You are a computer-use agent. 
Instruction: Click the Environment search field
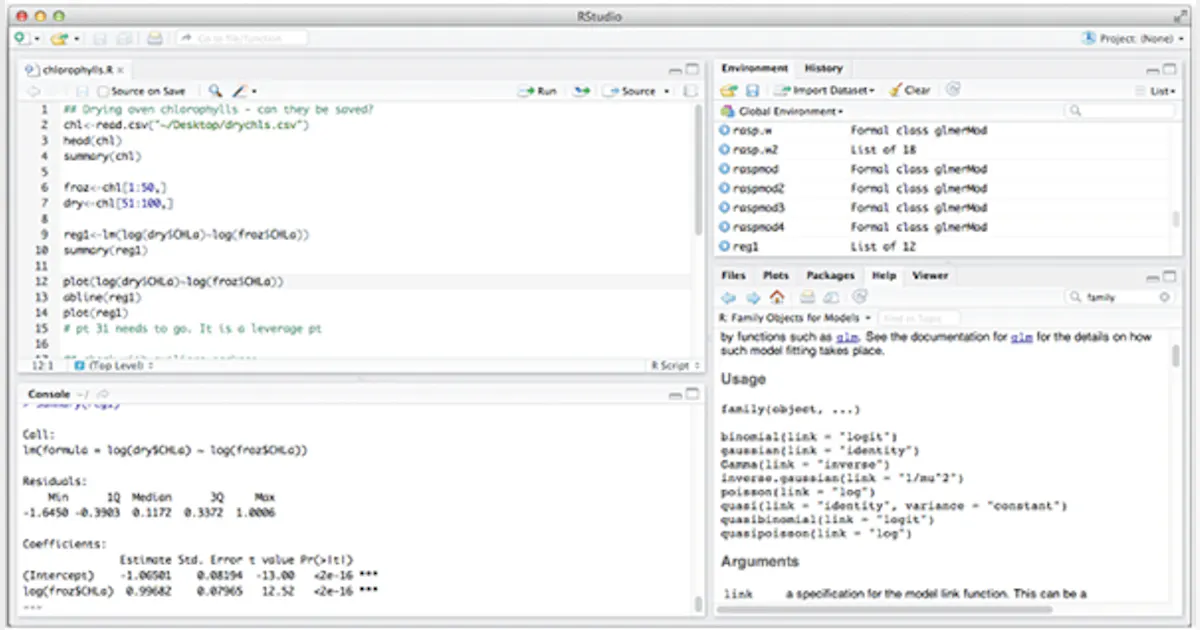pyautogui.click(x=1119, y=111)
